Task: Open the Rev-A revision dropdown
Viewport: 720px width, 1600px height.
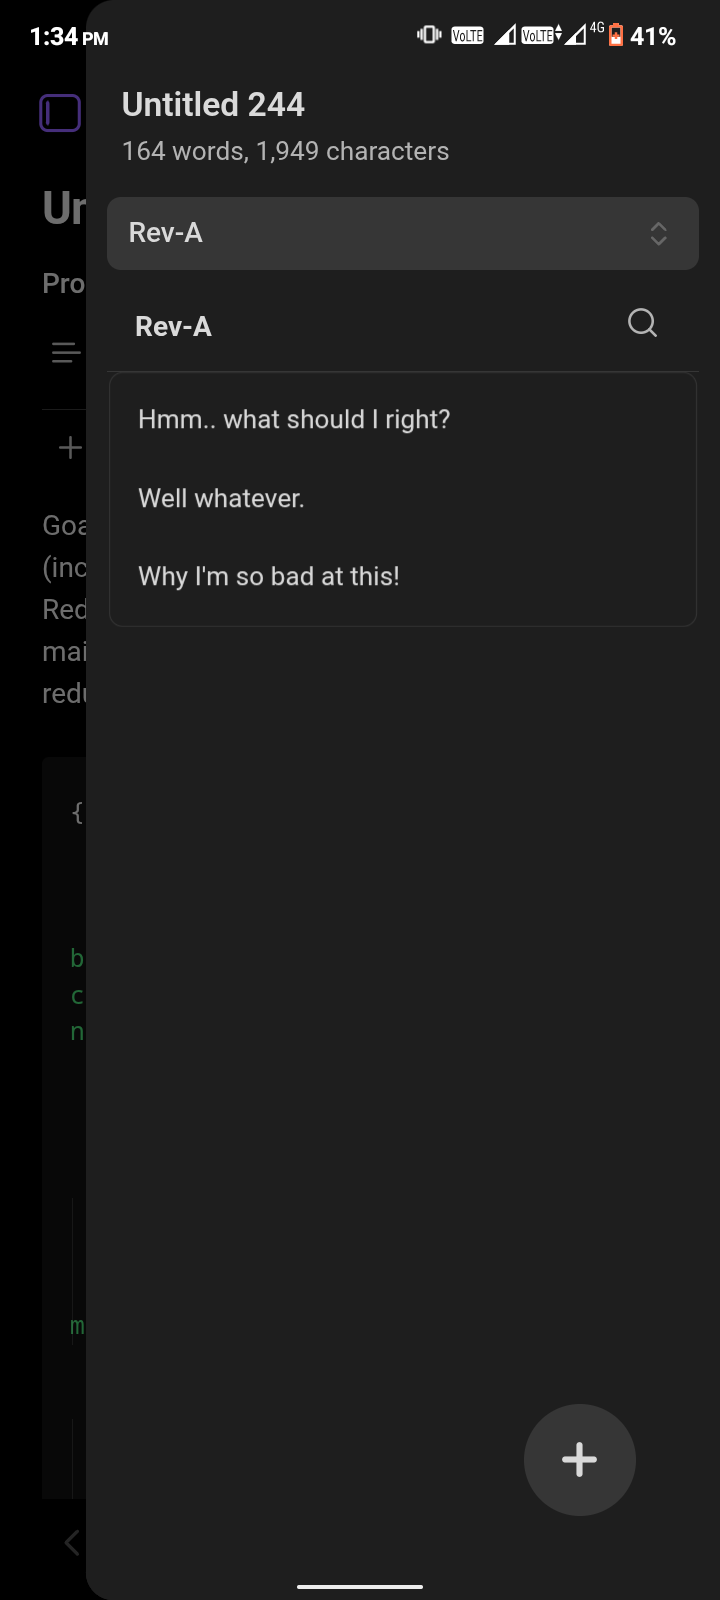Action: (x=403, y=233)
